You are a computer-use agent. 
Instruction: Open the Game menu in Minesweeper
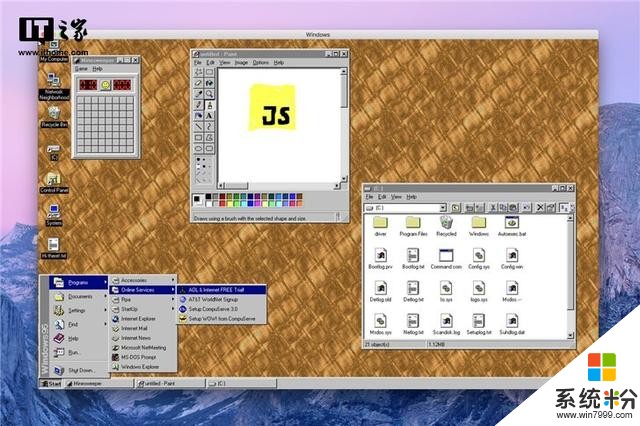(x=81, y=69)
